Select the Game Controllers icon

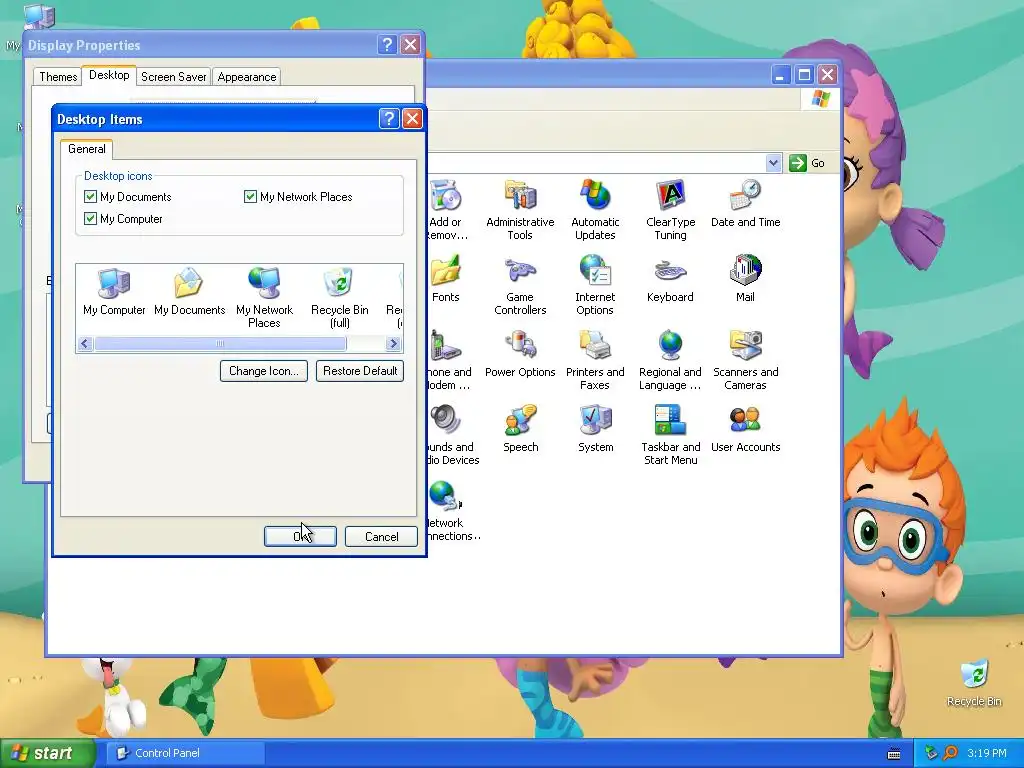tap(520, 285)
